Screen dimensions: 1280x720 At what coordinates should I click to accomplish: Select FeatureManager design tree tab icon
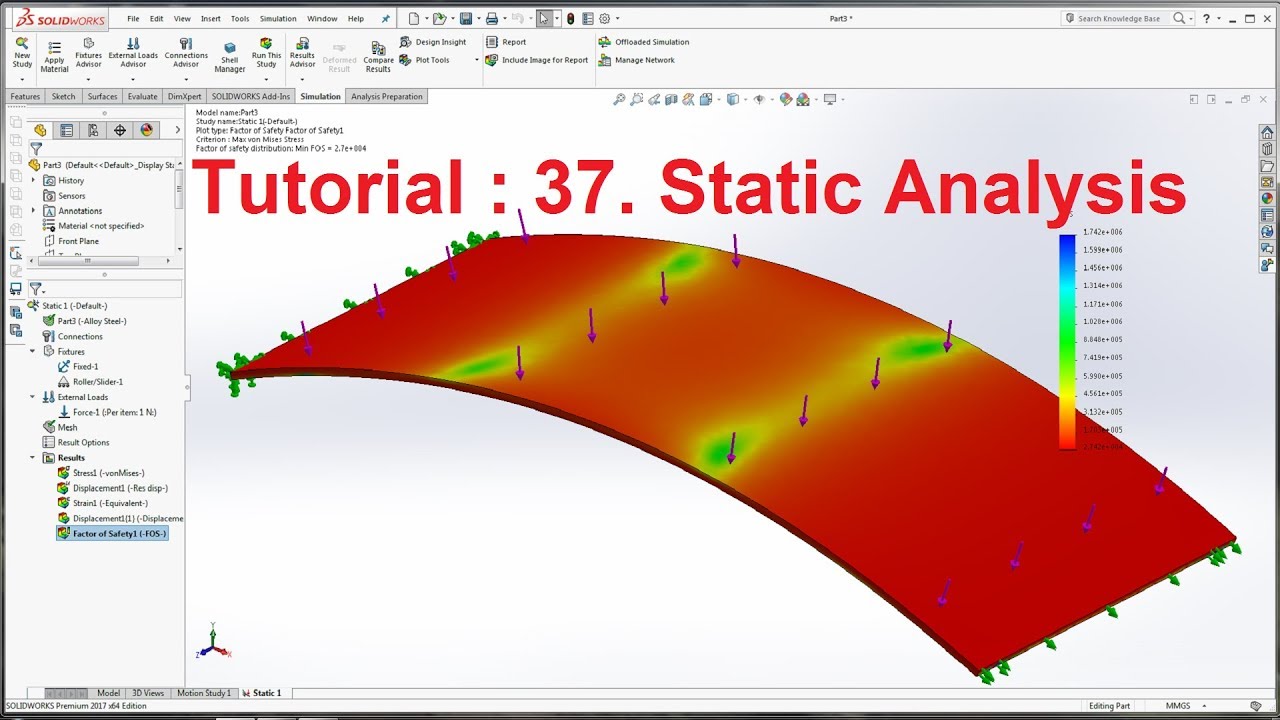[x=40, y=130]
